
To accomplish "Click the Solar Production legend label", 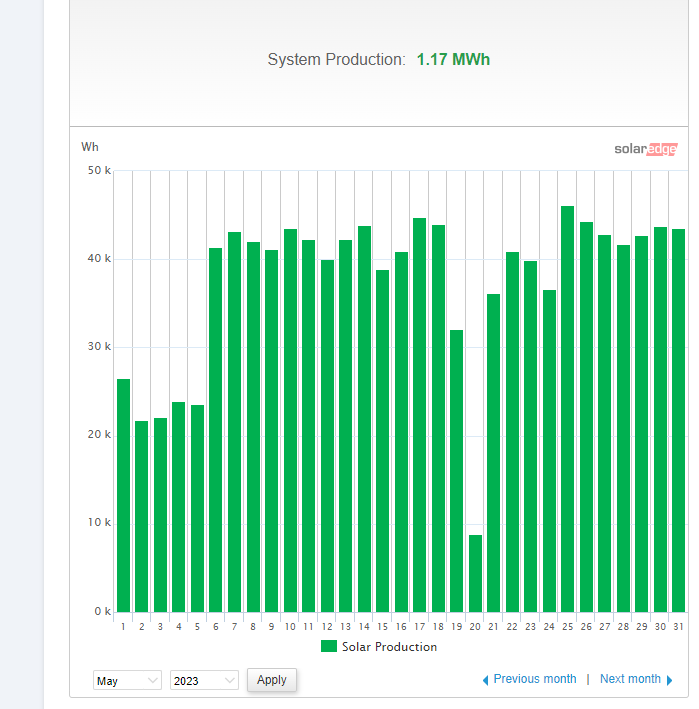I will [x=389, y=647].
